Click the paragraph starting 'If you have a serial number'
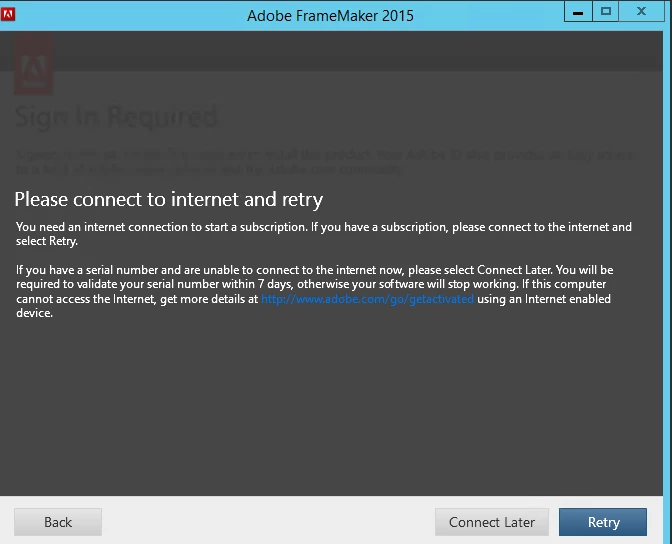Image resolution: width=672 pixels, height=544 pixels. click(x=315, y=291)
